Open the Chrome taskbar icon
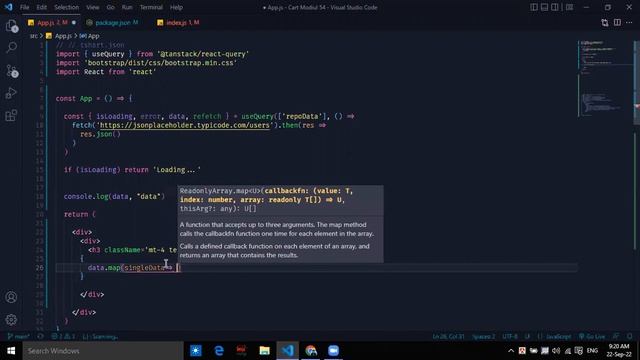This screenshot has height=360, width=640. (311, 351)
